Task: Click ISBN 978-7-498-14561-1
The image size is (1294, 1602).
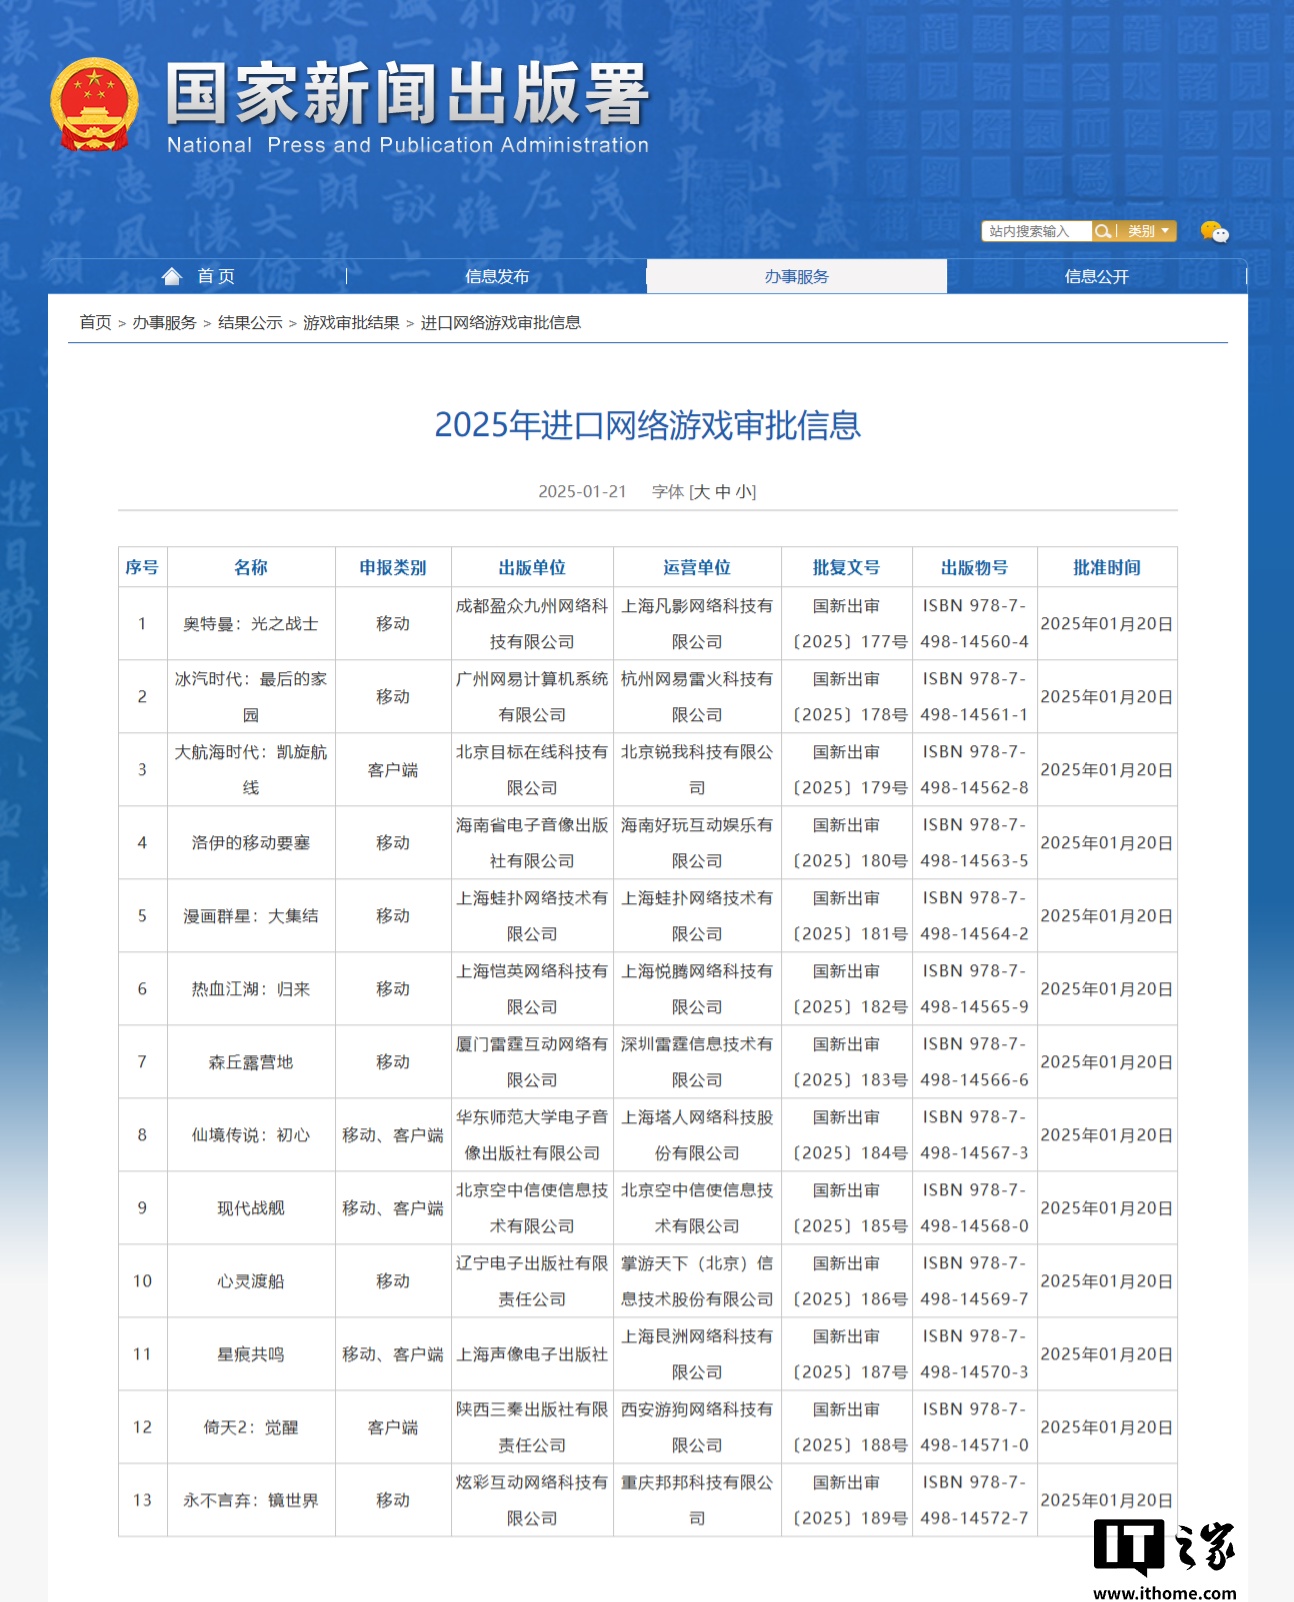Action: point(974,696)
